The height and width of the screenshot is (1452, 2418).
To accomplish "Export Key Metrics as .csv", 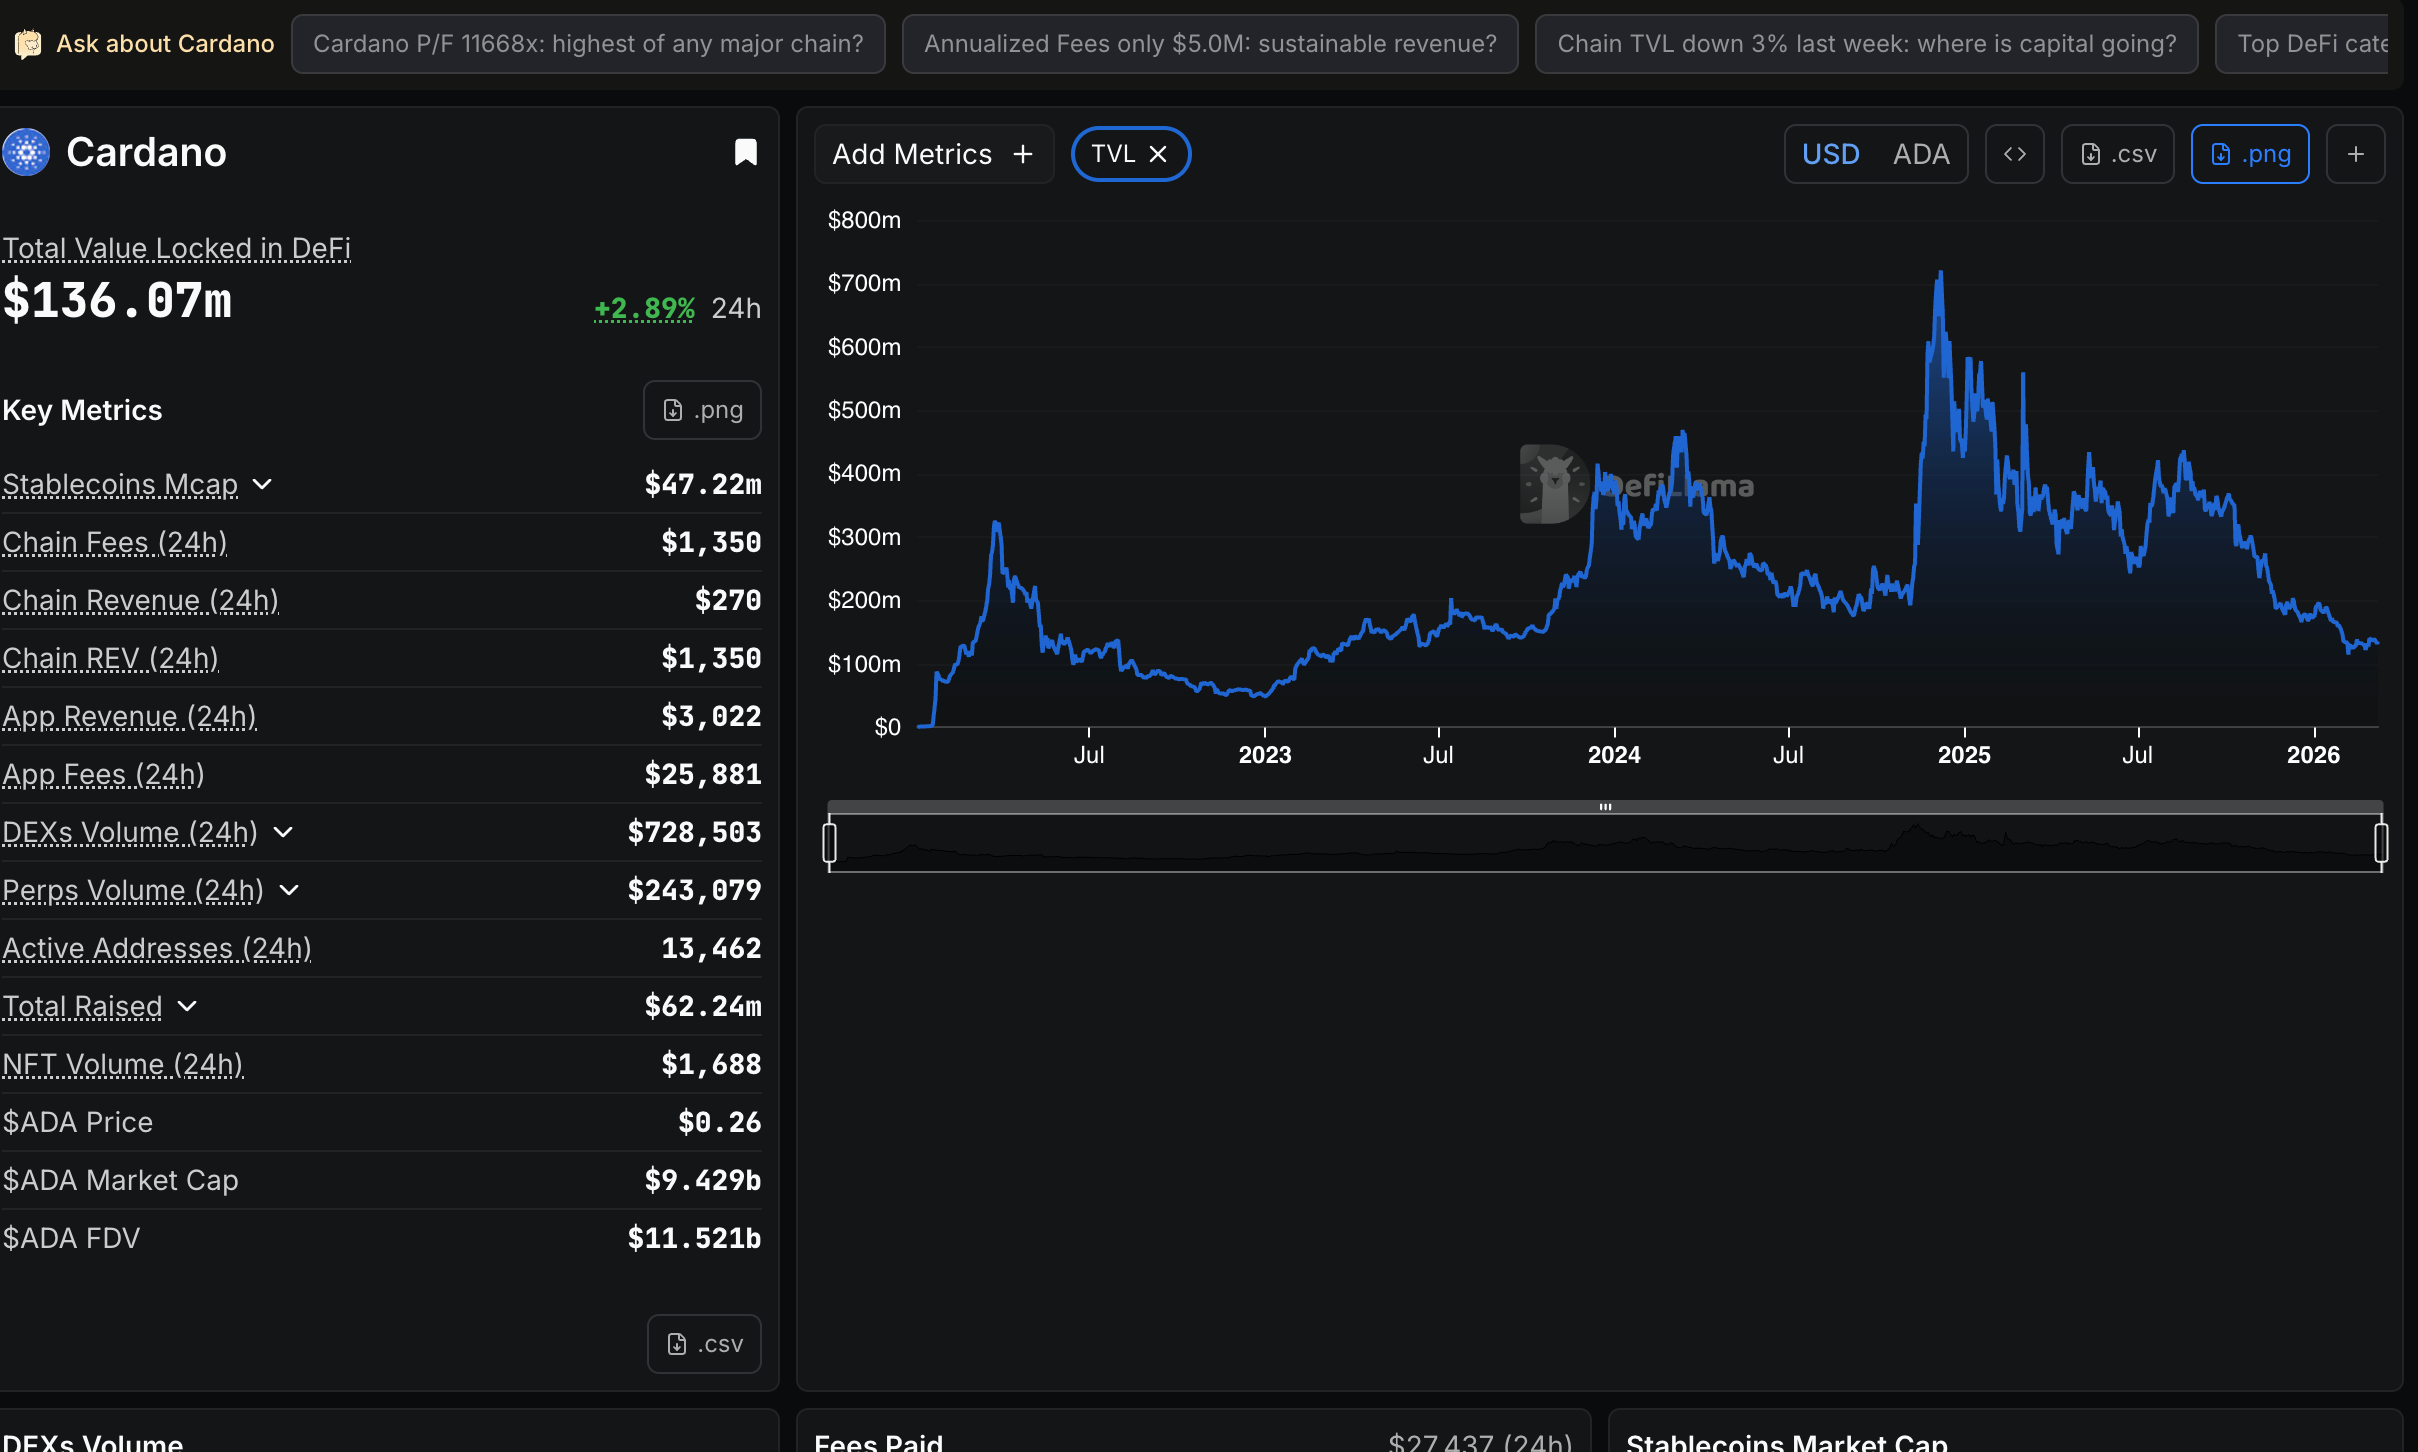I will tap(704, 1344).
